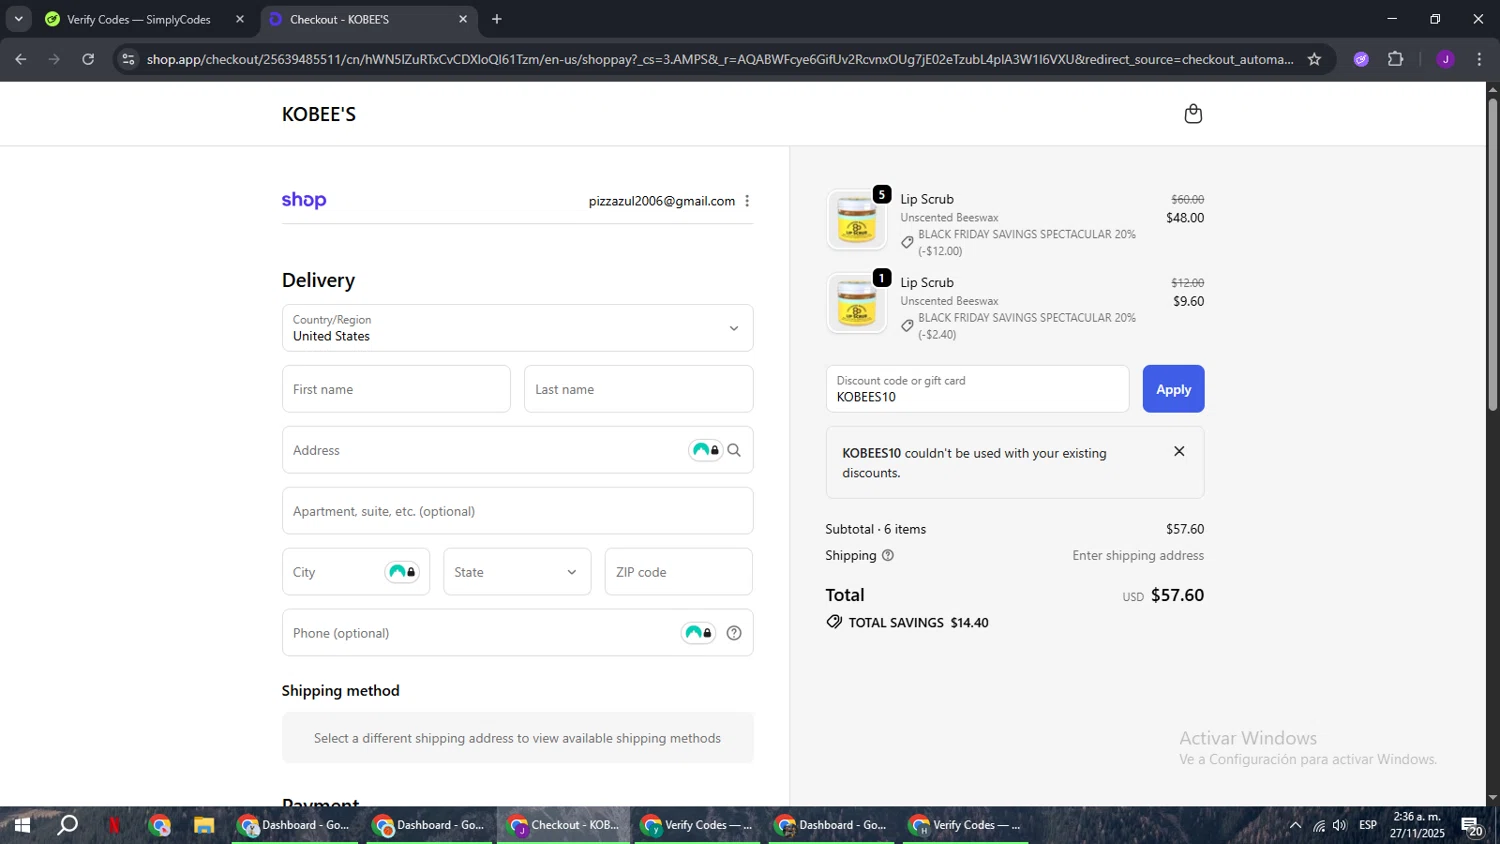Open new browser tab

point(497,19)
